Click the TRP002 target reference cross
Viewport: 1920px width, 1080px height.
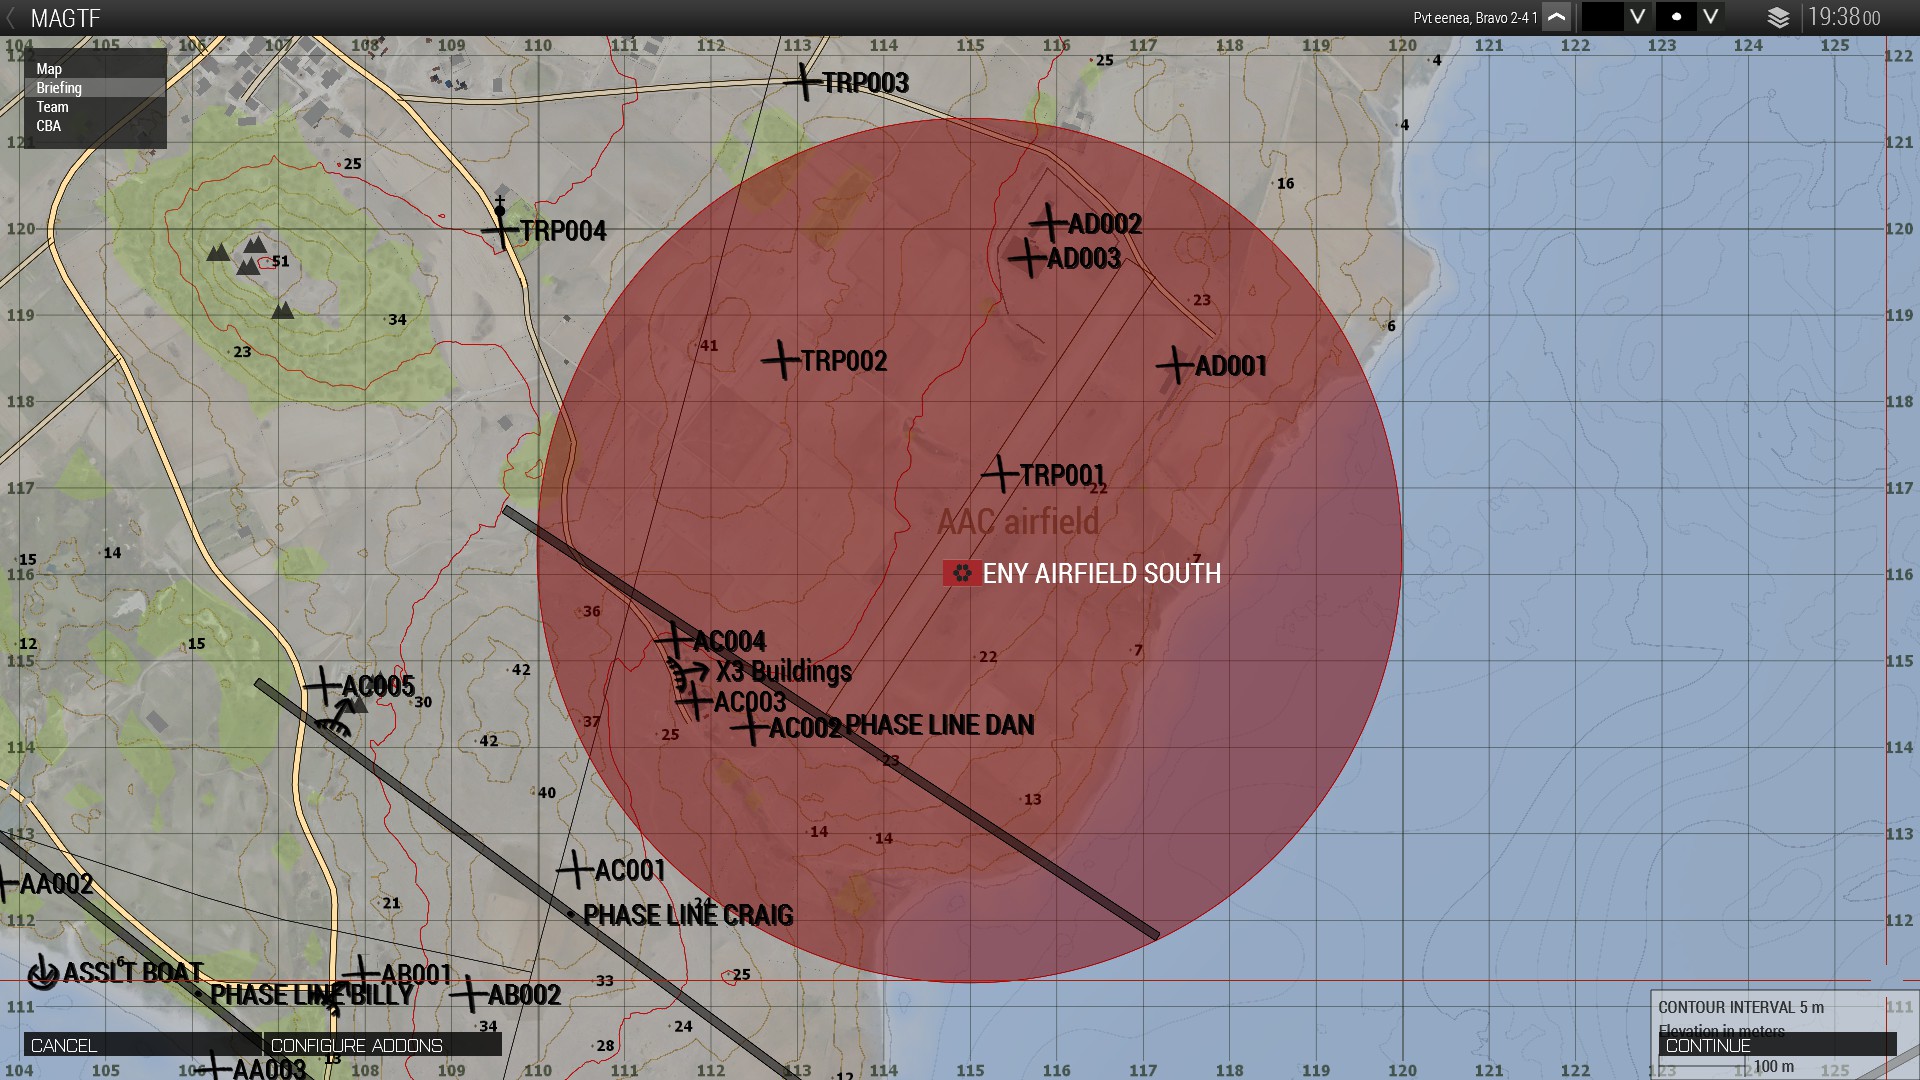[x=780, y=360]
